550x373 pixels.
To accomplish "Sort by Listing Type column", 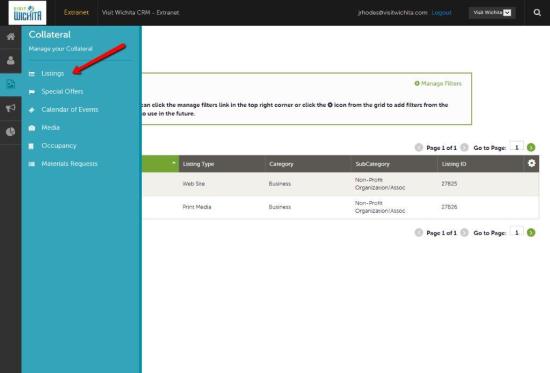I will pyautogui.click(x=199, y=164).
